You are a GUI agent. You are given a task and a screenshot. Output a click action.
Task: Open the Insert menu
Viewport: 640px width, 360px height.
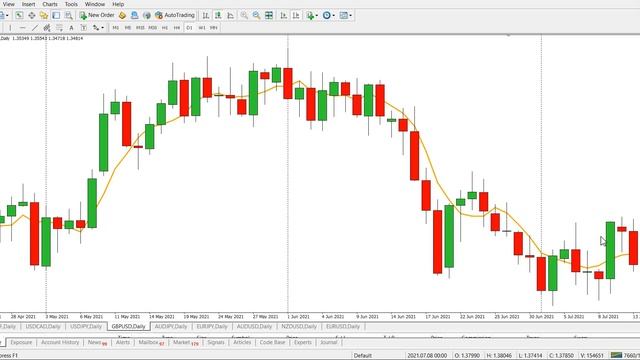pyautogui.click(x=28, y=4)
